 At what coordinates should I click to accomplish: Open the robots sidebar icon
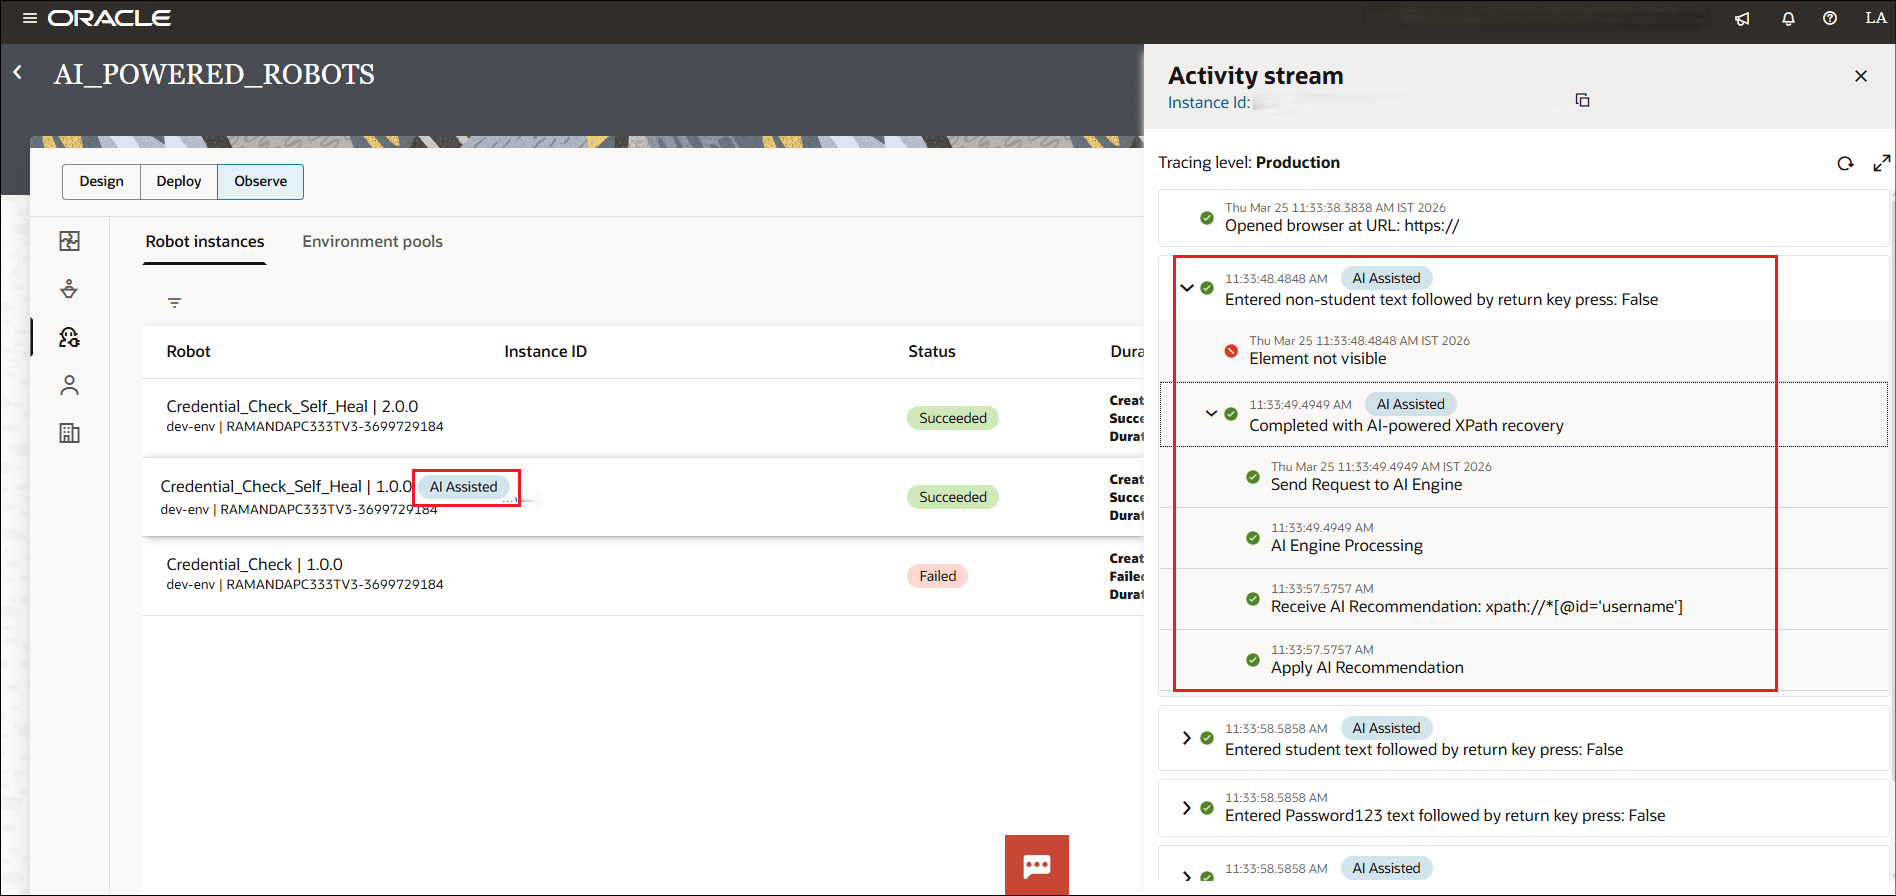69,337
